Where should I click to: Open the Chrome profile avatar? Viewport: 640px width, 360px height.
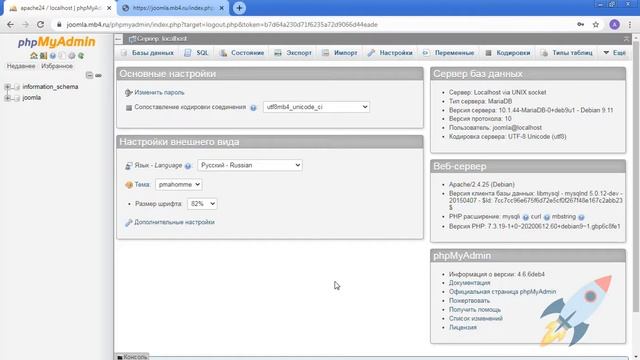coord(614,24)
